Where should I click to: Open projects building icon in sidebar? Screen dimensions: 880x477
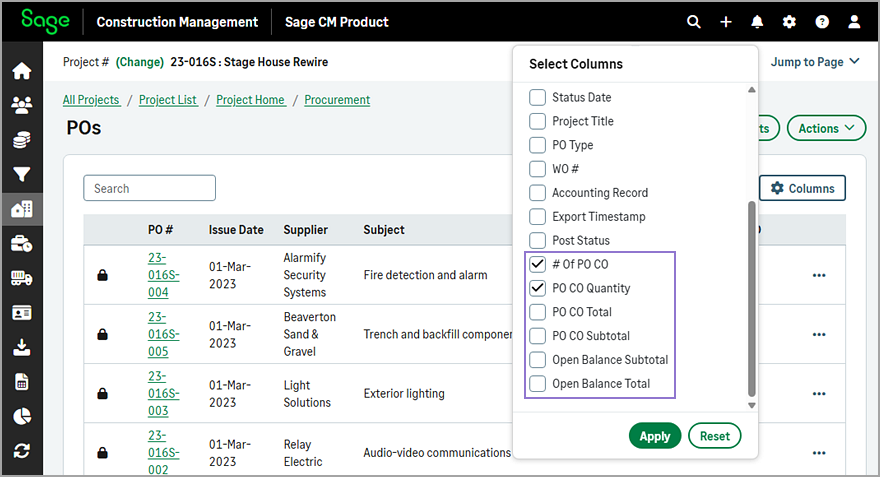22,209
